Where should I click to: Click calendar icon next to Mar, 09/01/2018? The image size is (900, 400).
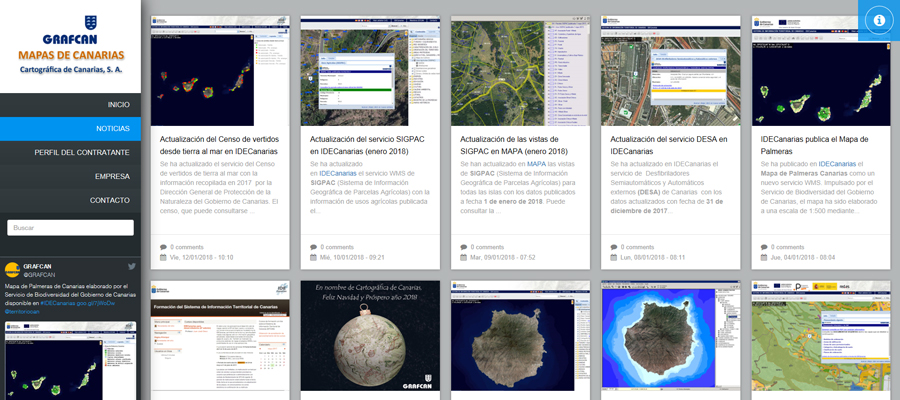click(x=464, y=257)
